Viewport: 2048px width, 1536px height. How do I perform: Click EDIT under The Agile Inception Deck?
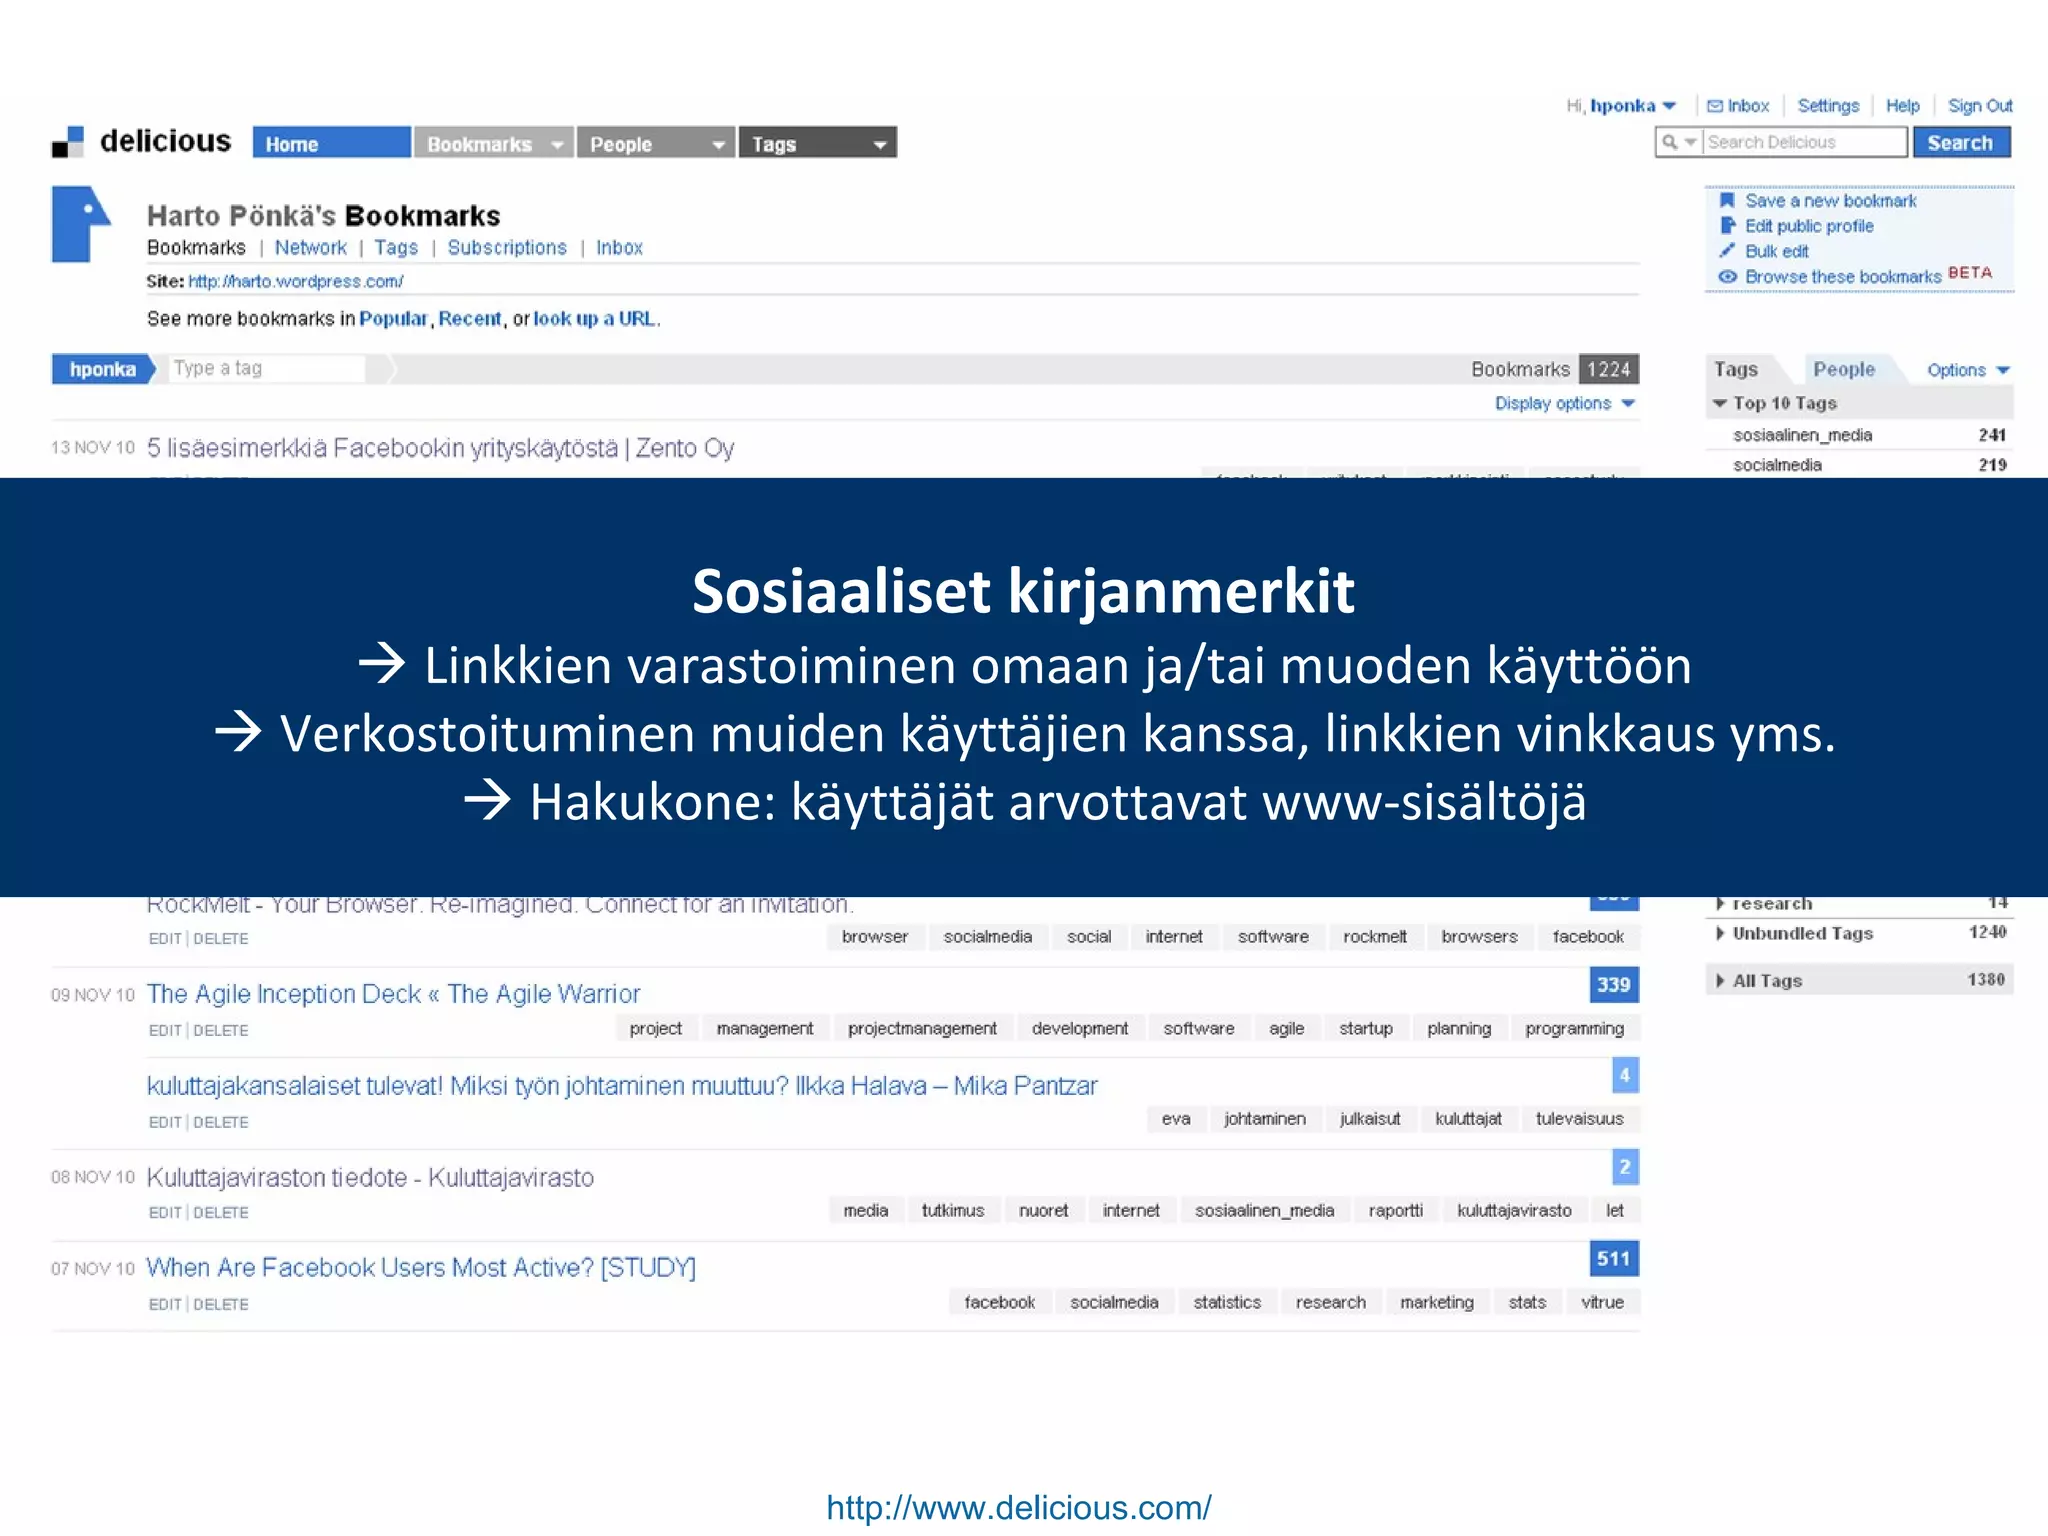[x=165, y=1031]
